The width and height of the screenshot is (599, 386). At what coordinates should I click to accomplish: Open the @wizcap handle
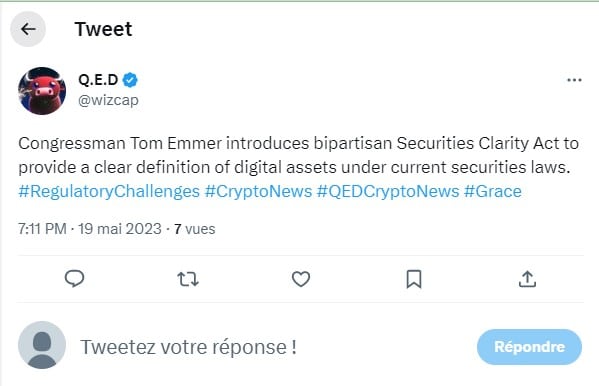click(108, 100)
